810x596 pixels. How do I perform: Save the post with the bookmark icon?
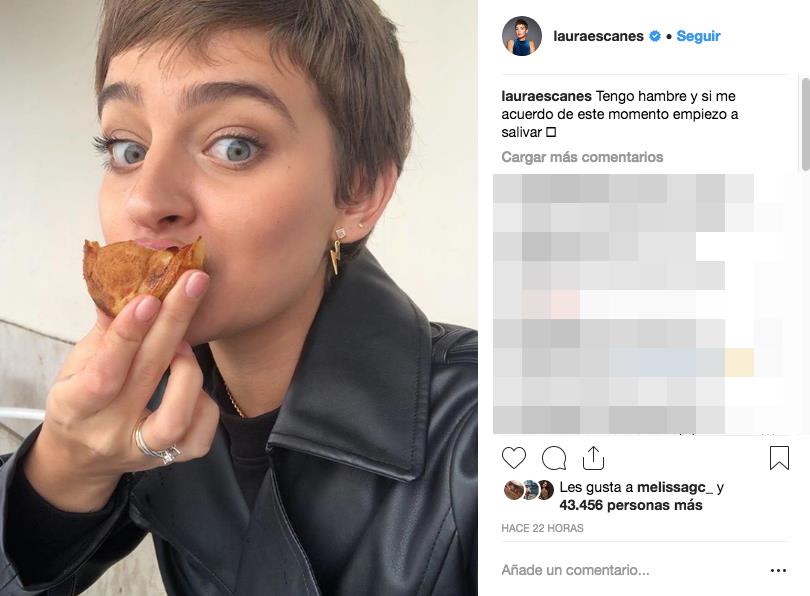779,458
